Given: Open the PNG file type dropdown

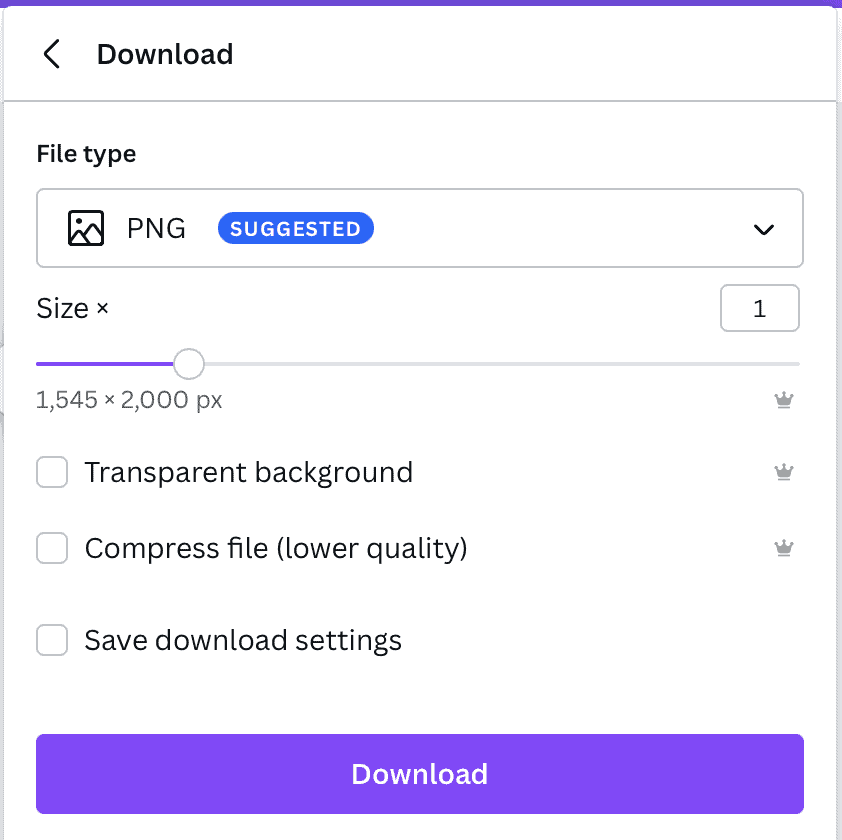Looking at the screenshot, I should (x=420, y=228).
